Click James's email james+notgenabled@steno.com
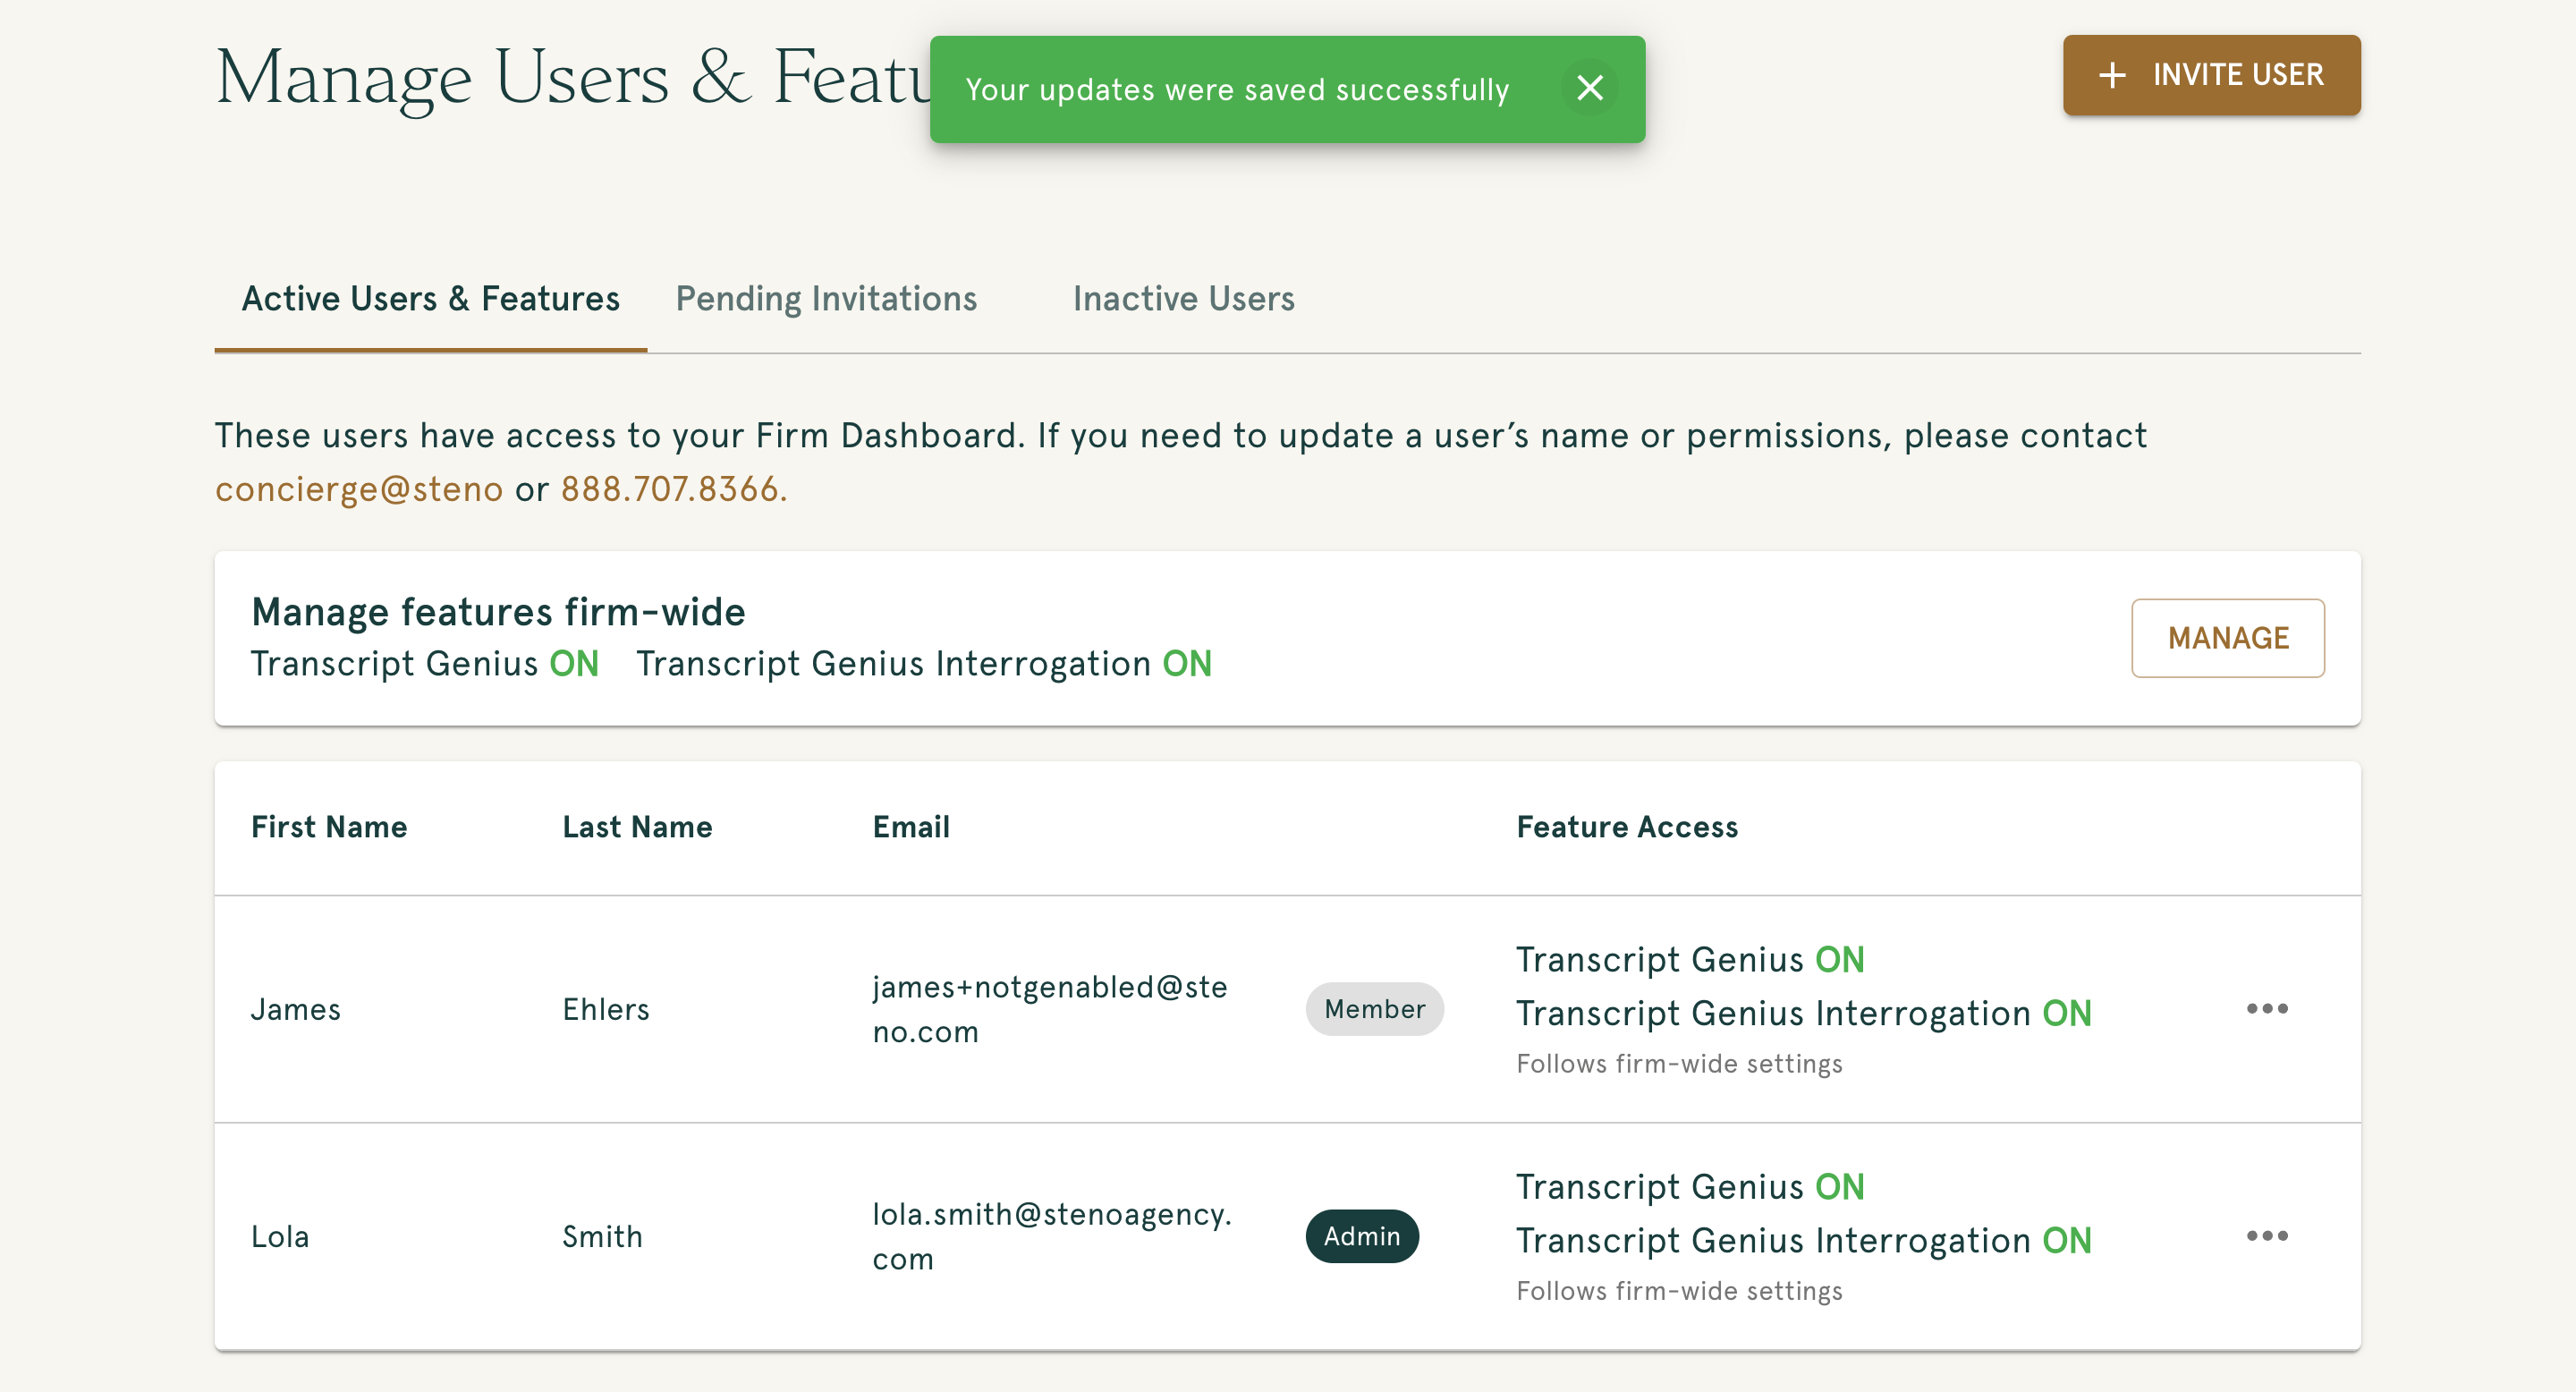 point(1052,1008)
